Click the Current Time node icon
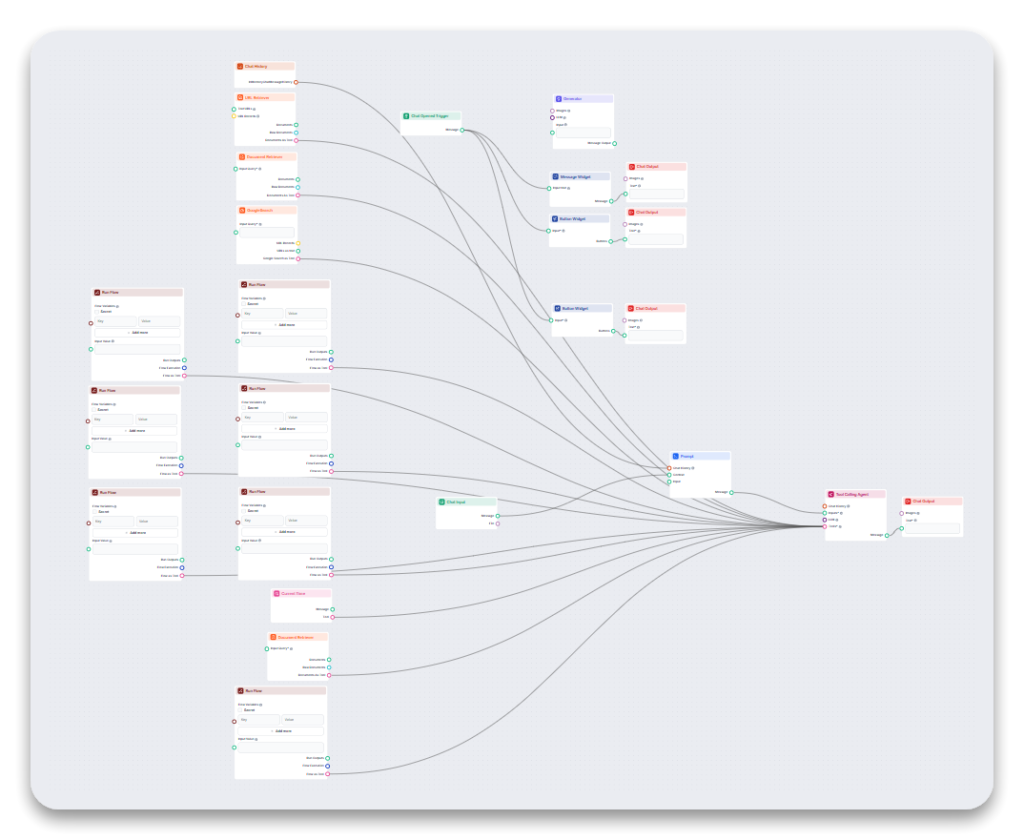1024x840 pixels. coord(276,593)
